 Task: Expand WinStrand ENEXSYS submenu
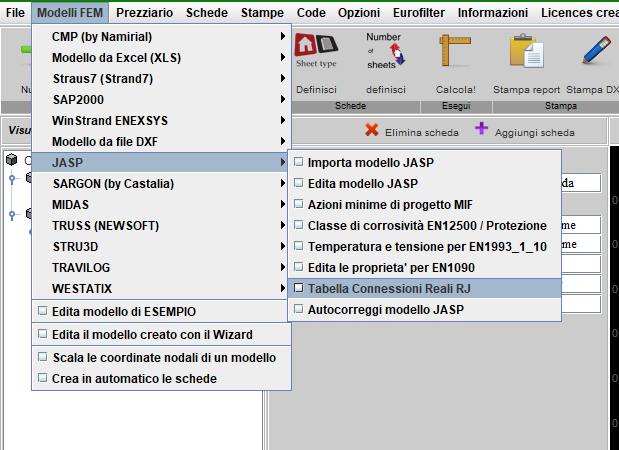point(161,120)
